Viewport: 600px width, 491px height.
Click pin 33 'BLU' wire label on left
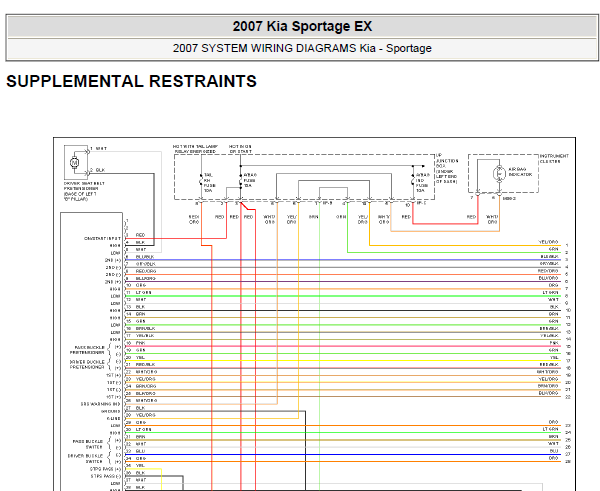[140, 451]
